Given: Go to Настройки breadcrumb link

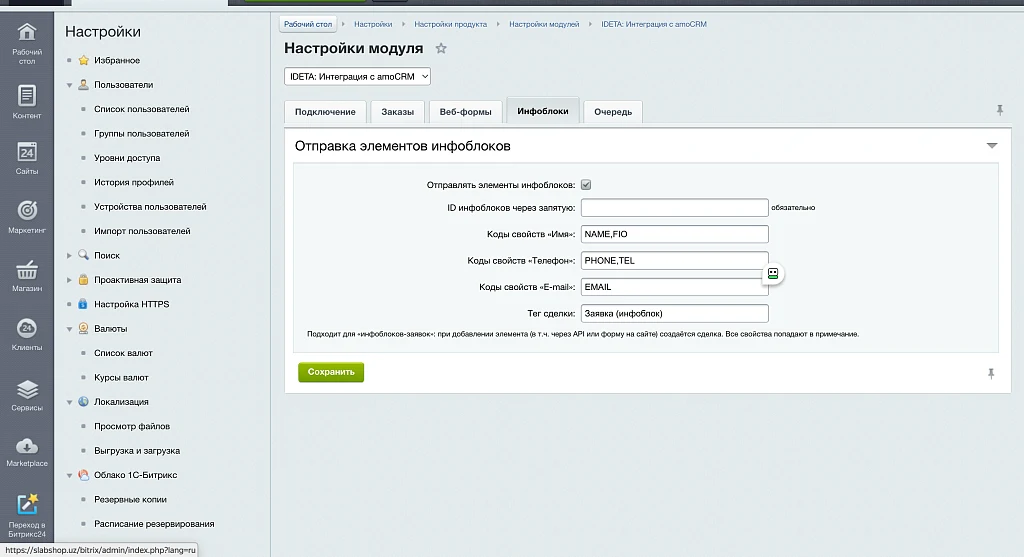Looking at the screenshot, I should coord(373,24).
